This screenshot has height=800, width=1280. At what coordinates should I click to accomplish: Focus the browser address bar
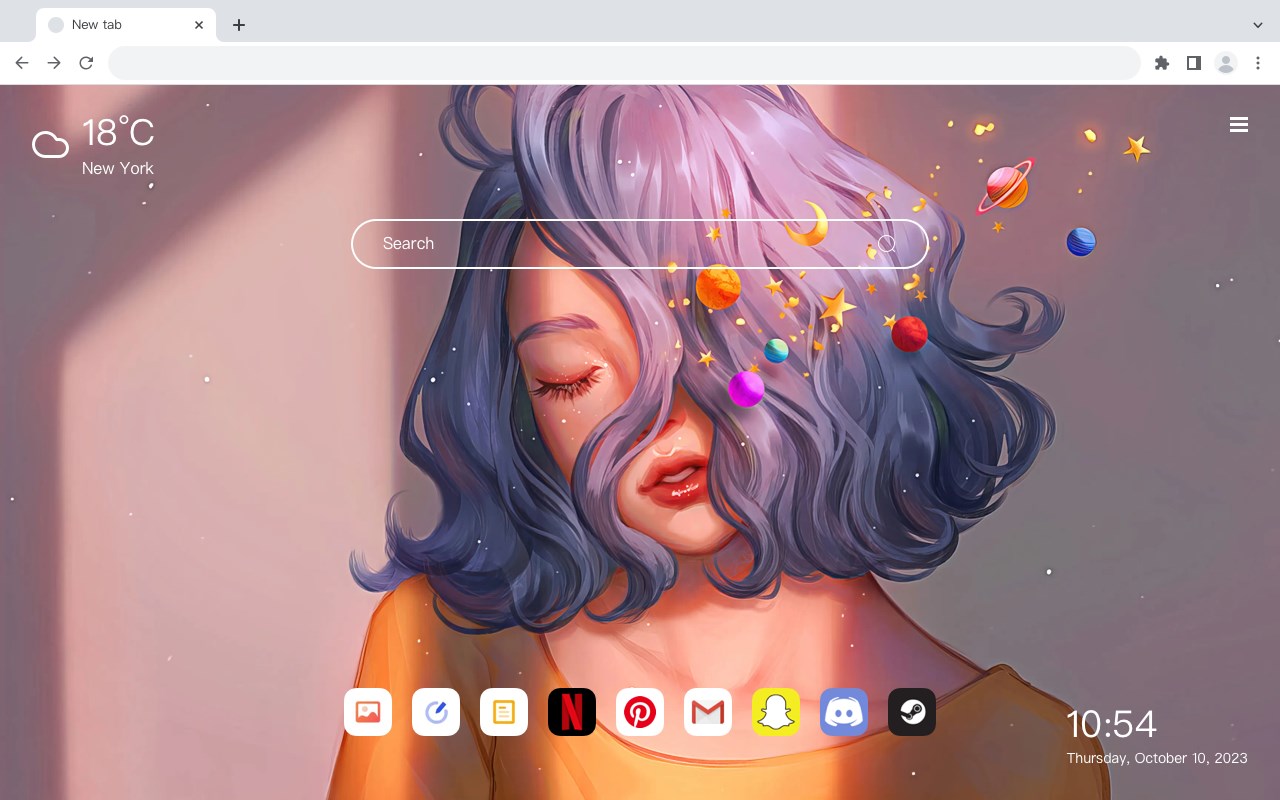pyautogui.click(x=624, y=63)
